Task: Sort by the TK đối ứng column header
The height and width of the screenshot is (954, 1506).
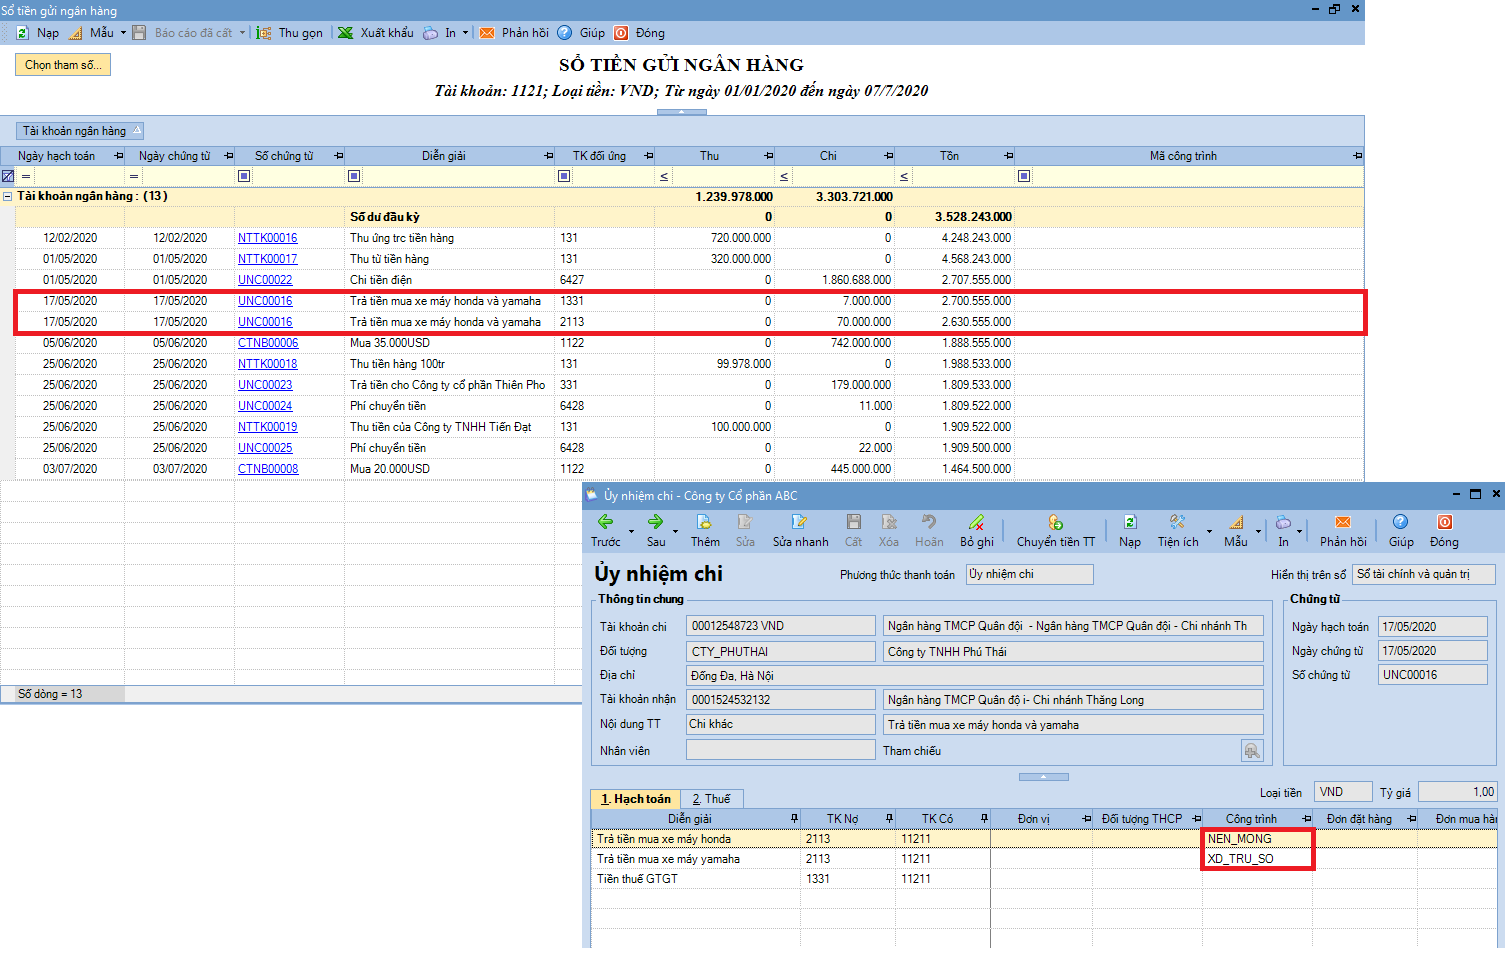Action: (x=599, y=156)
